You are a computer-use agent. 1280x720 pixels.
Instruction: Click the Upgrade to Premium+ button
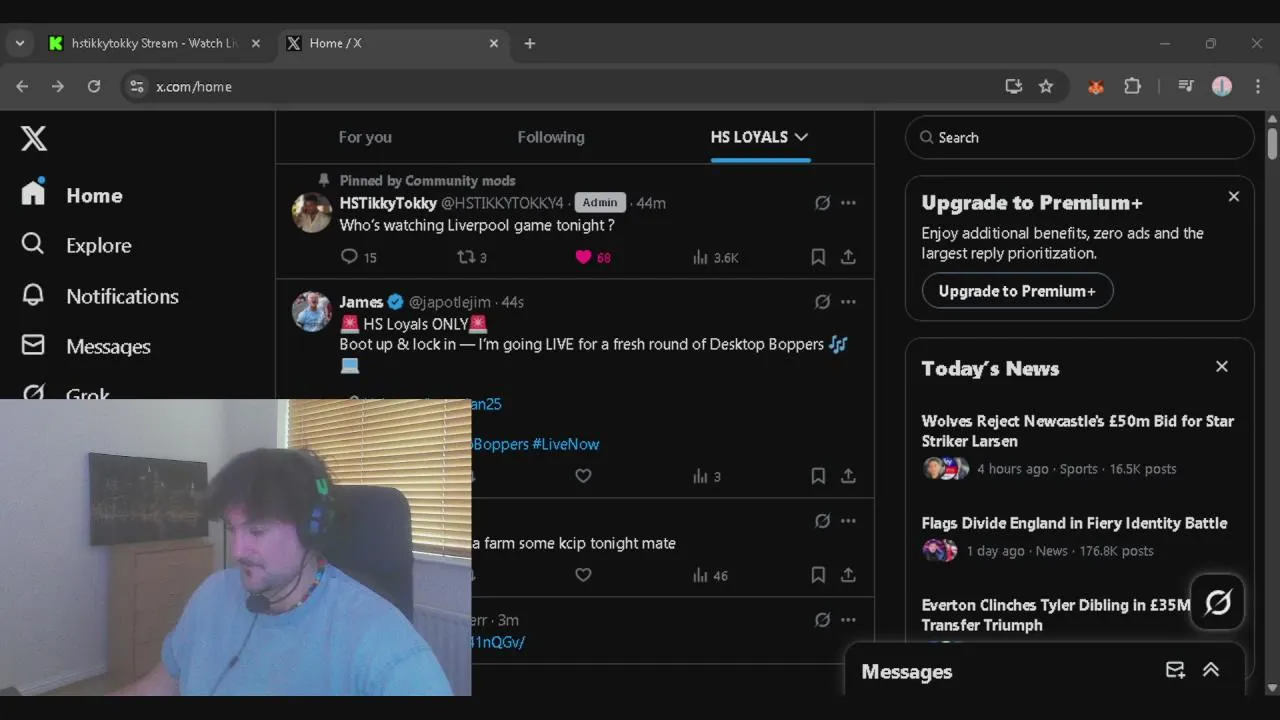click(x=1017, y=291)
